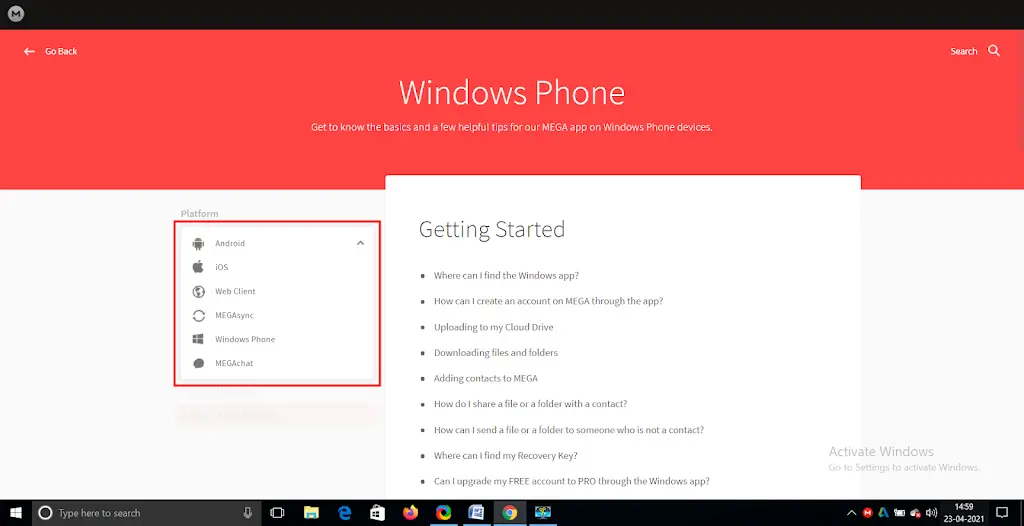1024x526 pixels.
Task: Open 'Uploading to my Cloud Drive' article
Action: click(x=494, y=327)
